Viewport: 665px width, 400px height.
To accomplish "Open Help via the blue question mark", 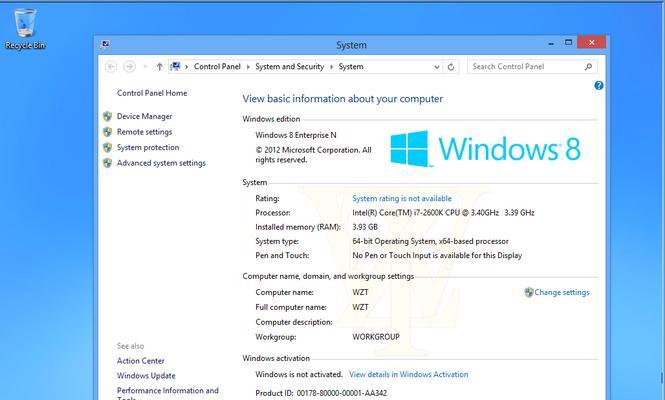I will point(598,86).
